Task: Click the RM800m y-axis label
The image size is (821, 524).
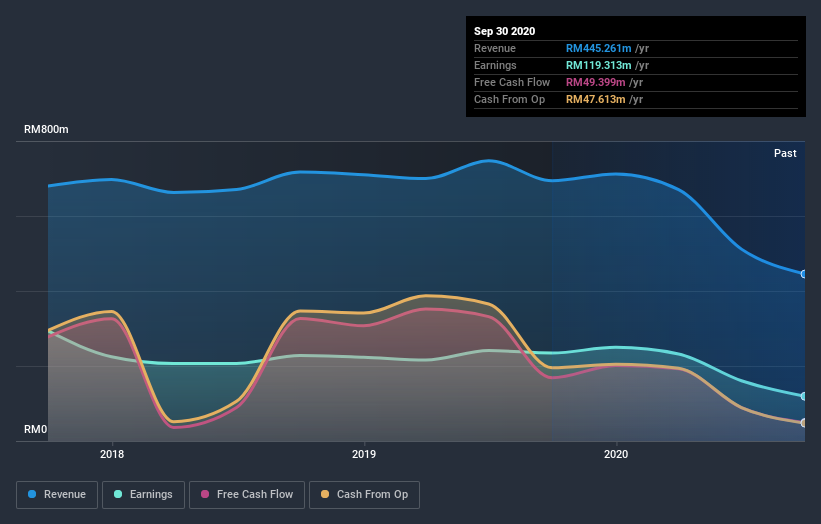Action: pyautogui.click(x=46, y=129)
